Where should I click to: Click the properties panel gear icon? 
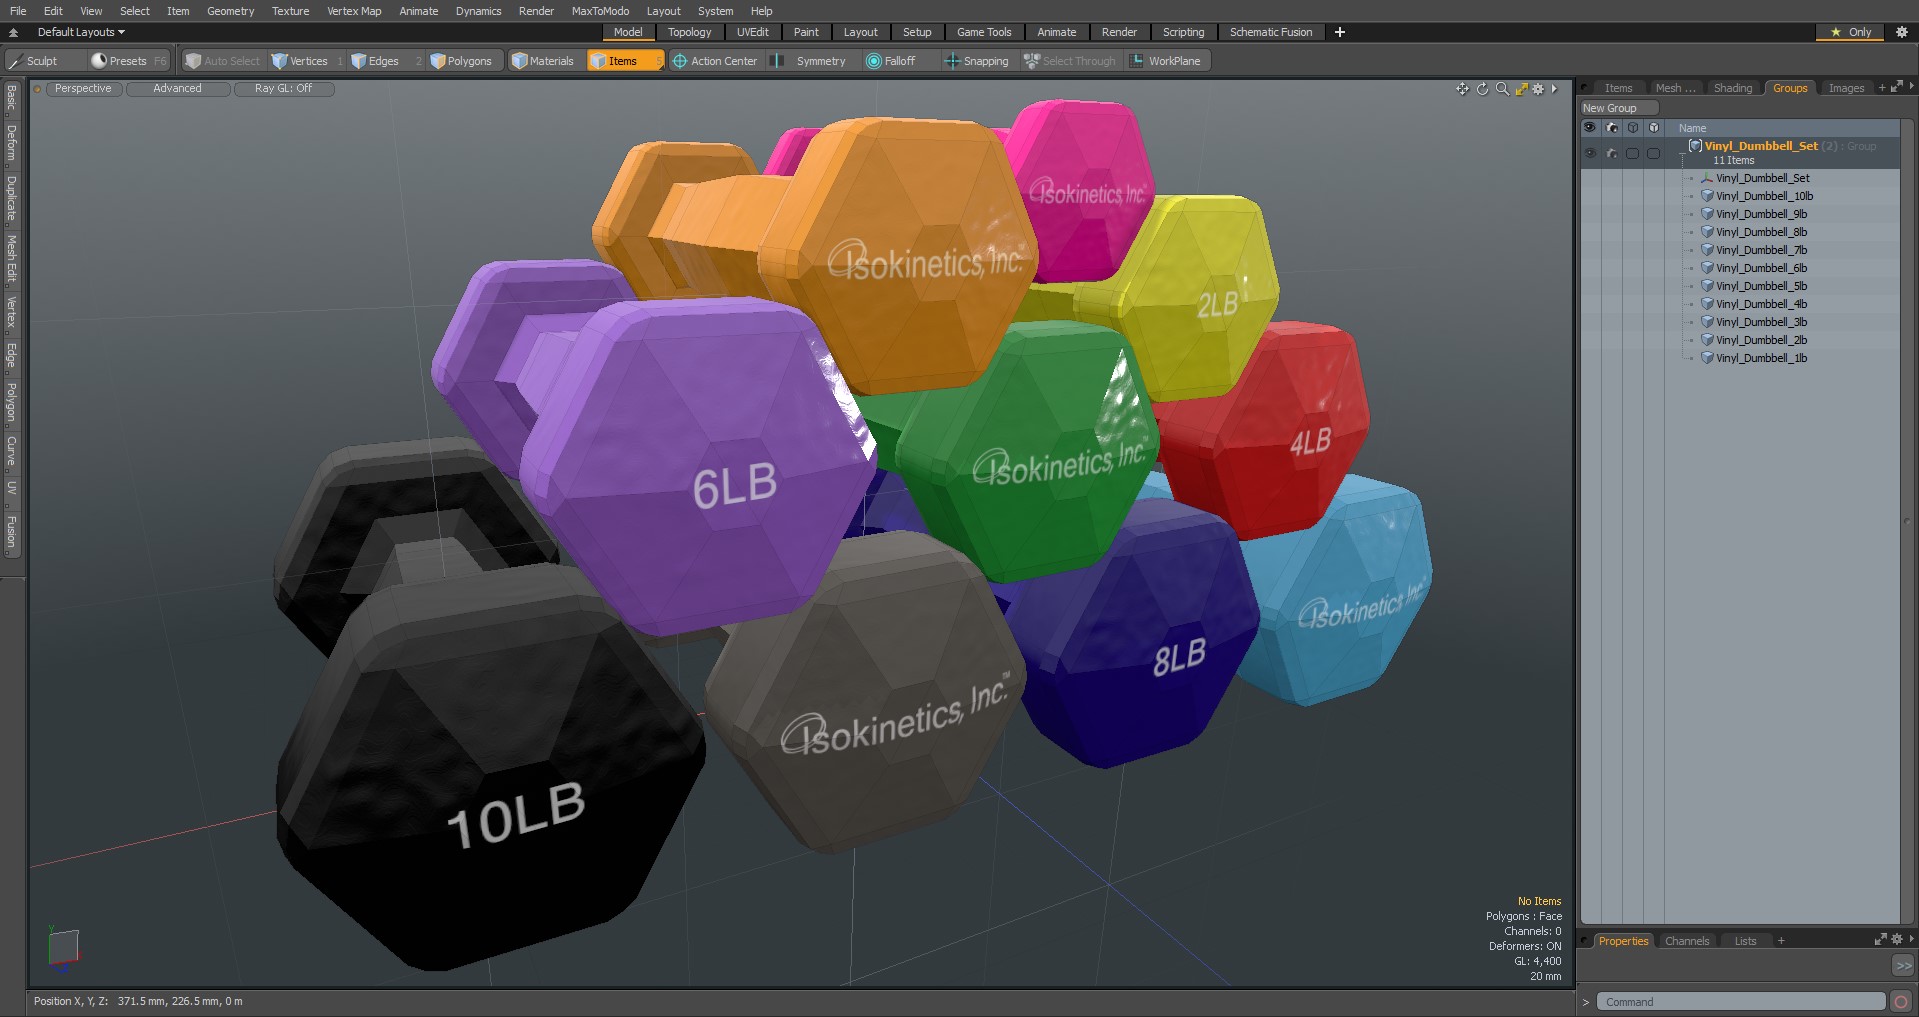pyautogui.click(x=1896, y=940)
